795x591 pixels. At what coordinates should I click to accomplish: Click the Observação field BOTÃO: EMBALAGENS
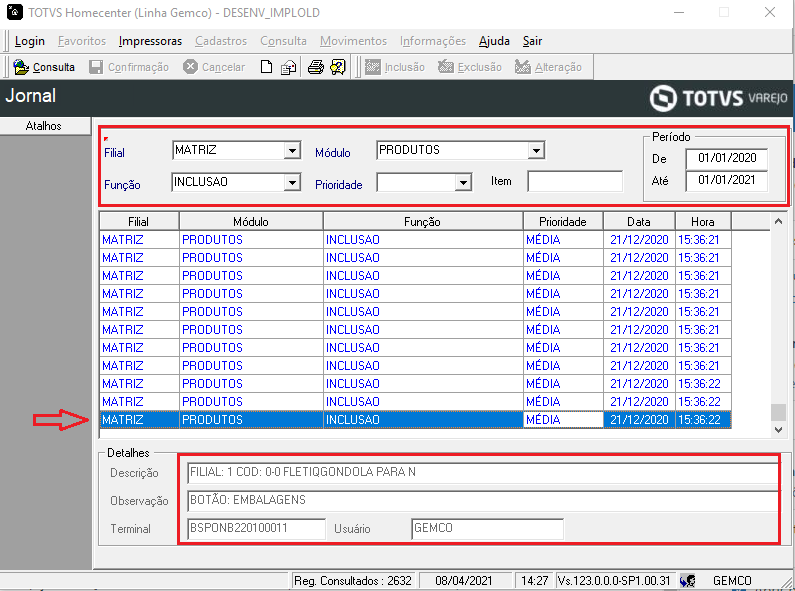click(x=483, y=500)
